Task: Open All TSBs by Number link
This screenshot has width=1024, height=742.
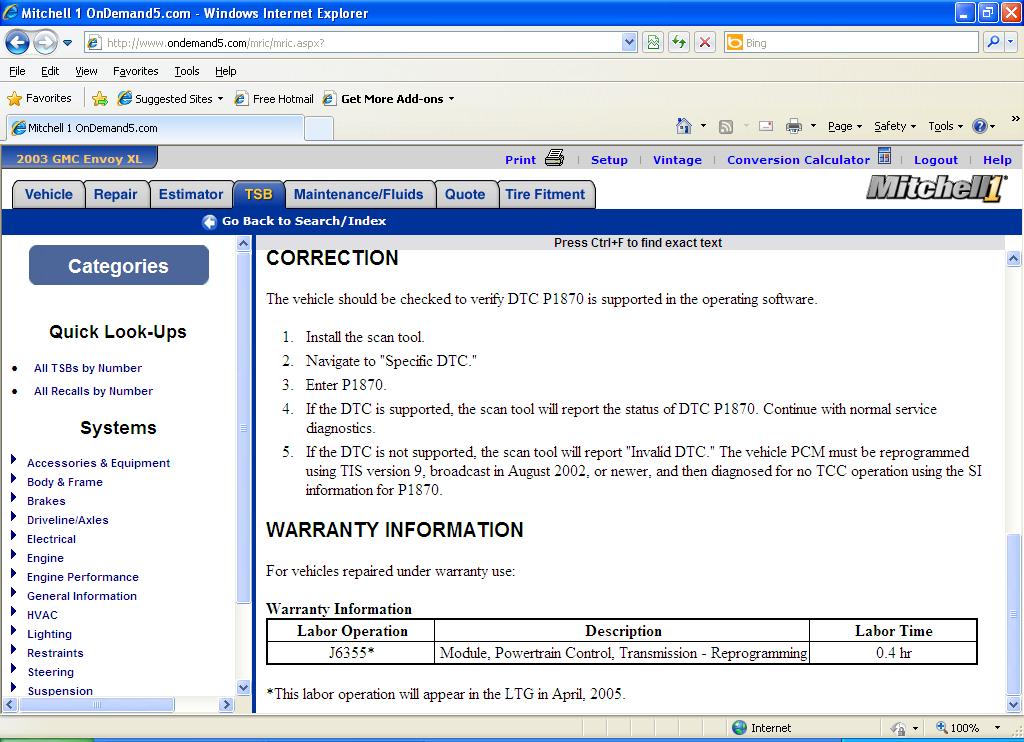Action: (x=88, y=368)
